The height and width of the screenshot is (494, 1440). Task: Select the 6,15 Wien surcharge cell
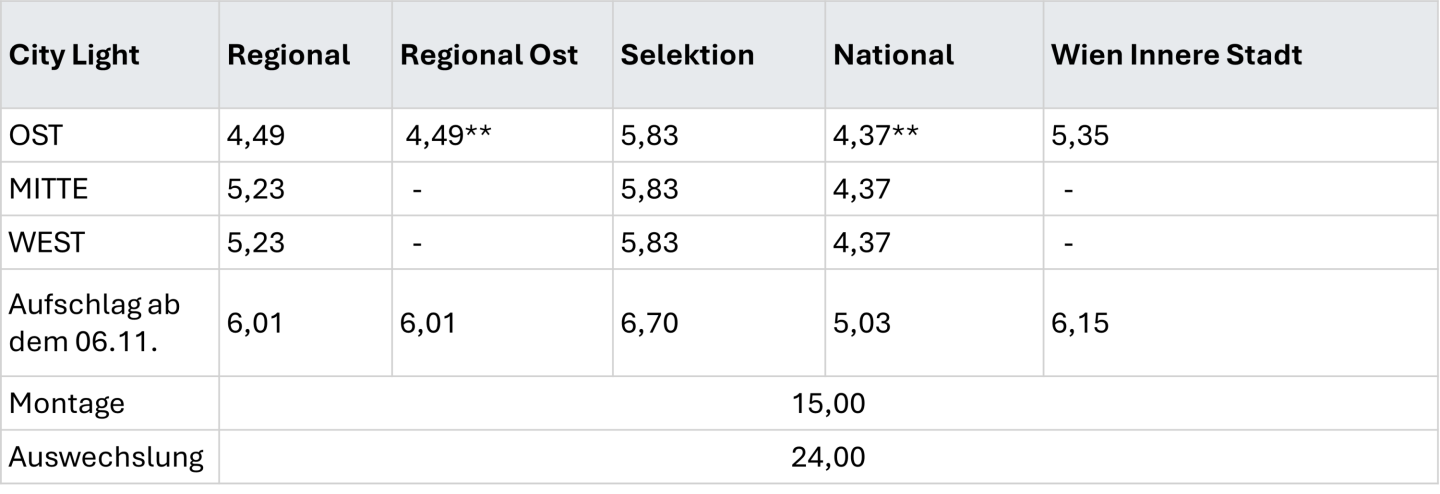click(1080, 323)
